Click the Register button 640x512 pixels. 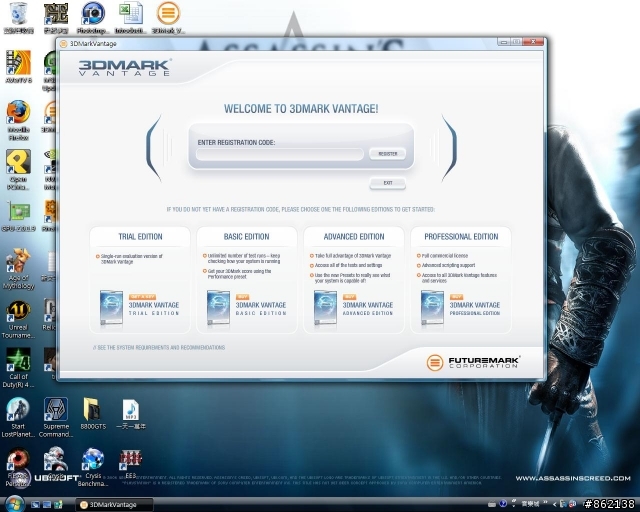point(387,154)
